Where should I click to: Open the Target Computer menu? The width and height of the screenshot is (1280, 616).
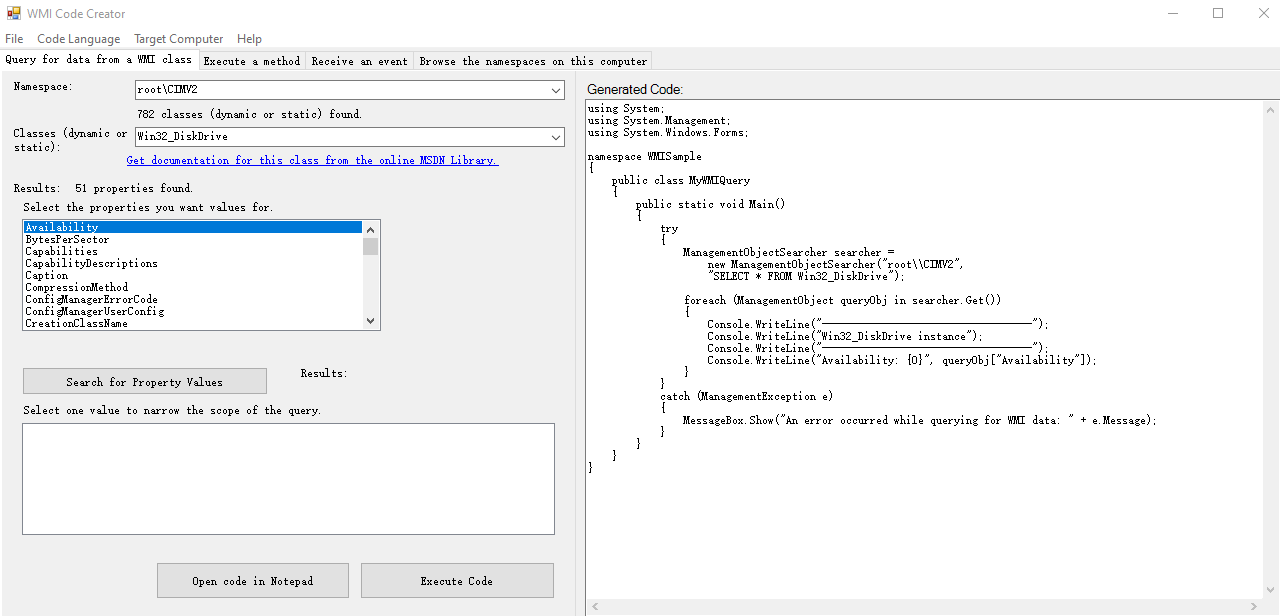click(179, 39)
